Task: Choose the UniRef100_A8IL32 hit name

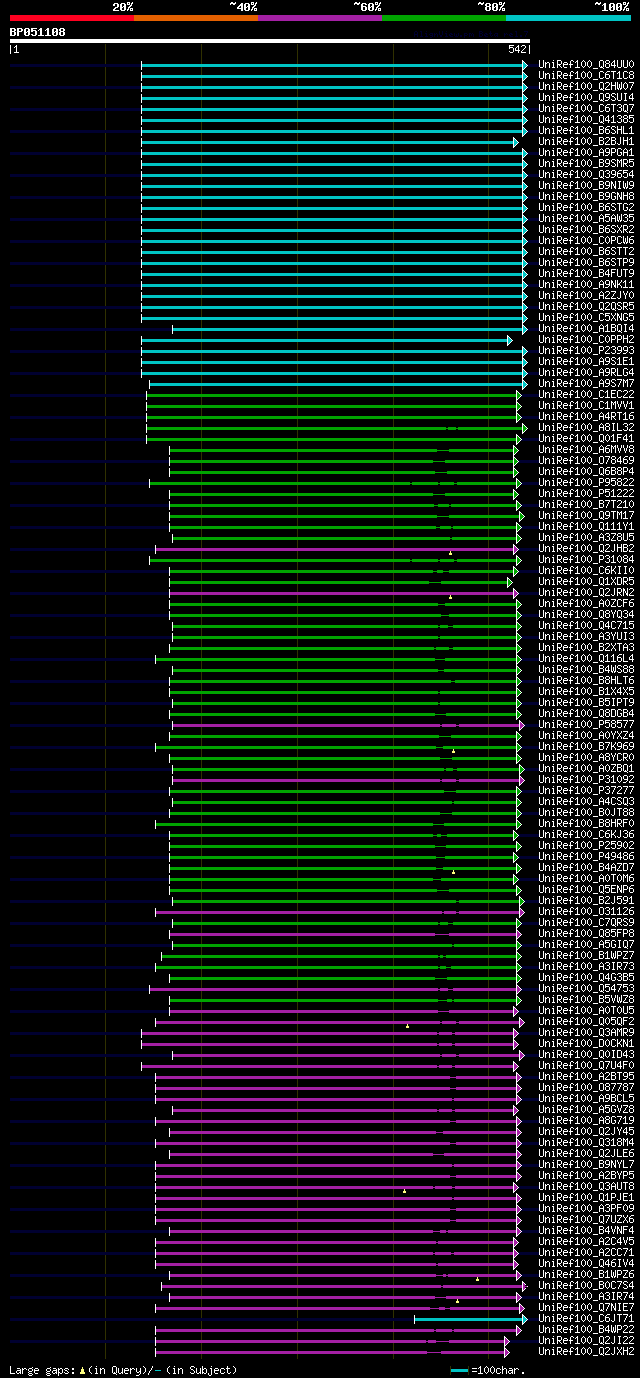Action: click(x=586, y=427)
